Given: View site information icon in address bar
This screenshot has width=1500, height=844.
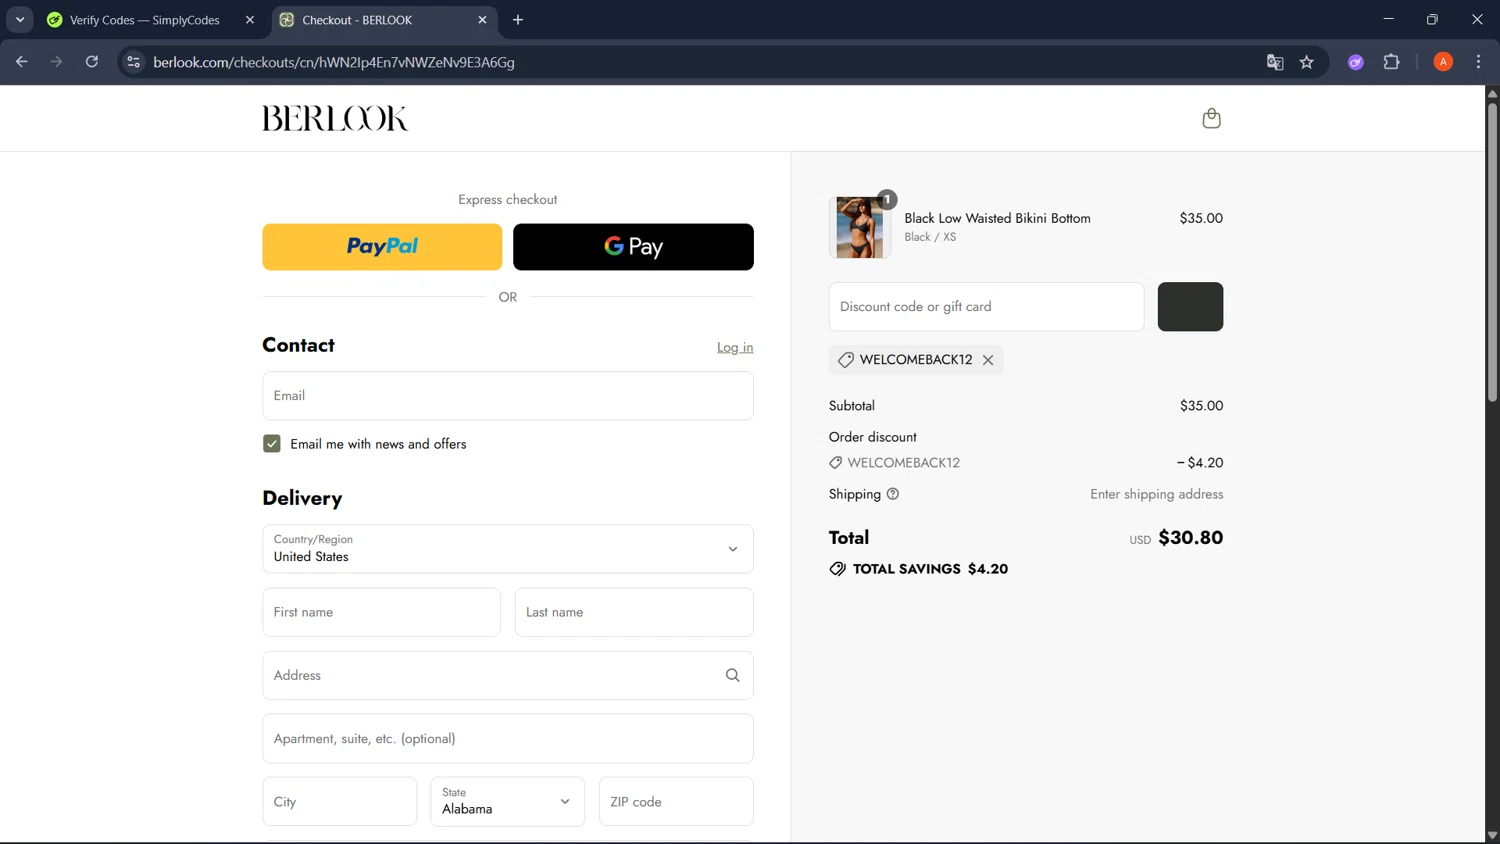Looking at the screenshot, I should tap(133, 62).
